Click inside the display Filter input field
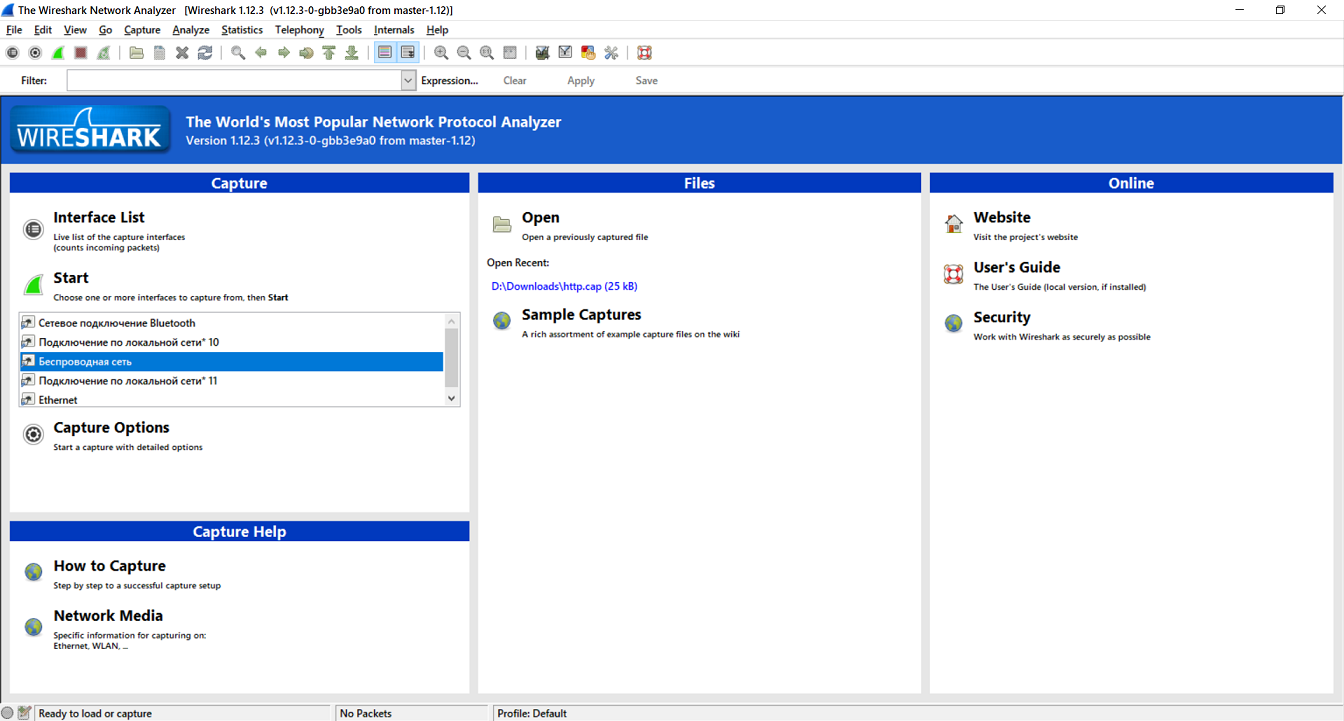The image size is (1344, 721). (x=234, y=80)
